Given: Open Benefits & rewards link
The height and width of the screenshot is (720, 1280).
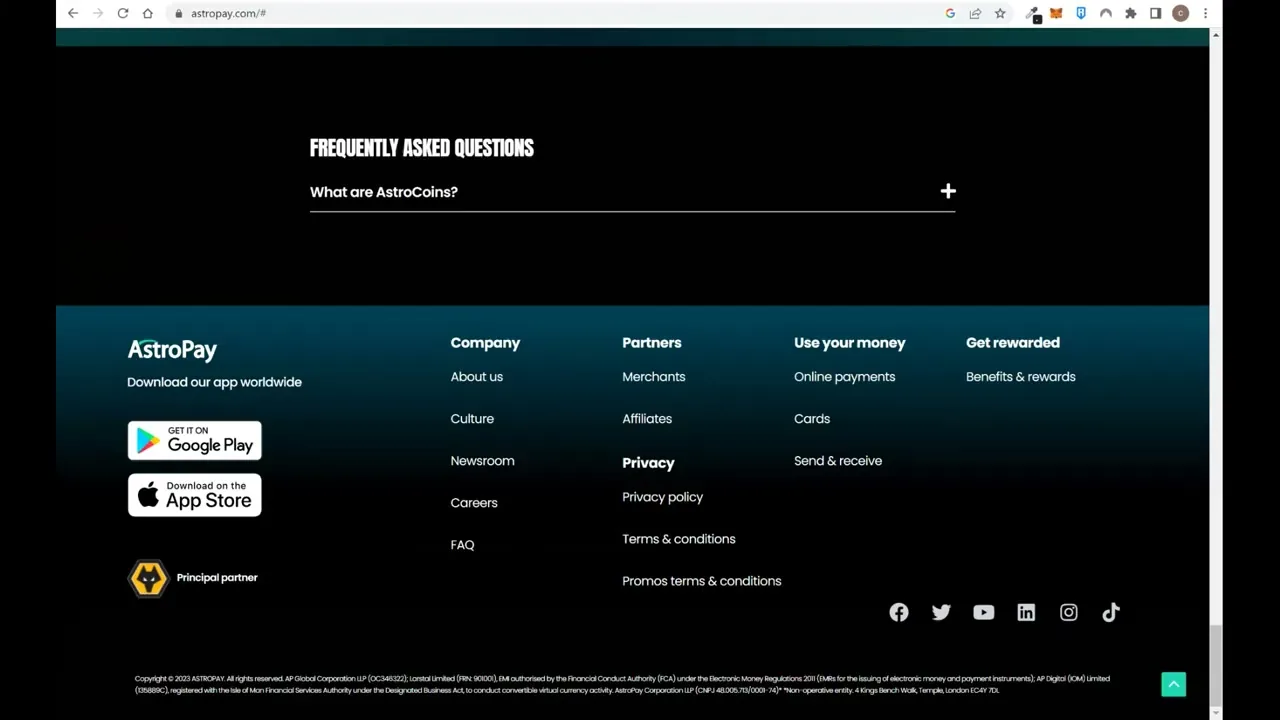Looking at the screenshot, I should [x=1020, y=377].
